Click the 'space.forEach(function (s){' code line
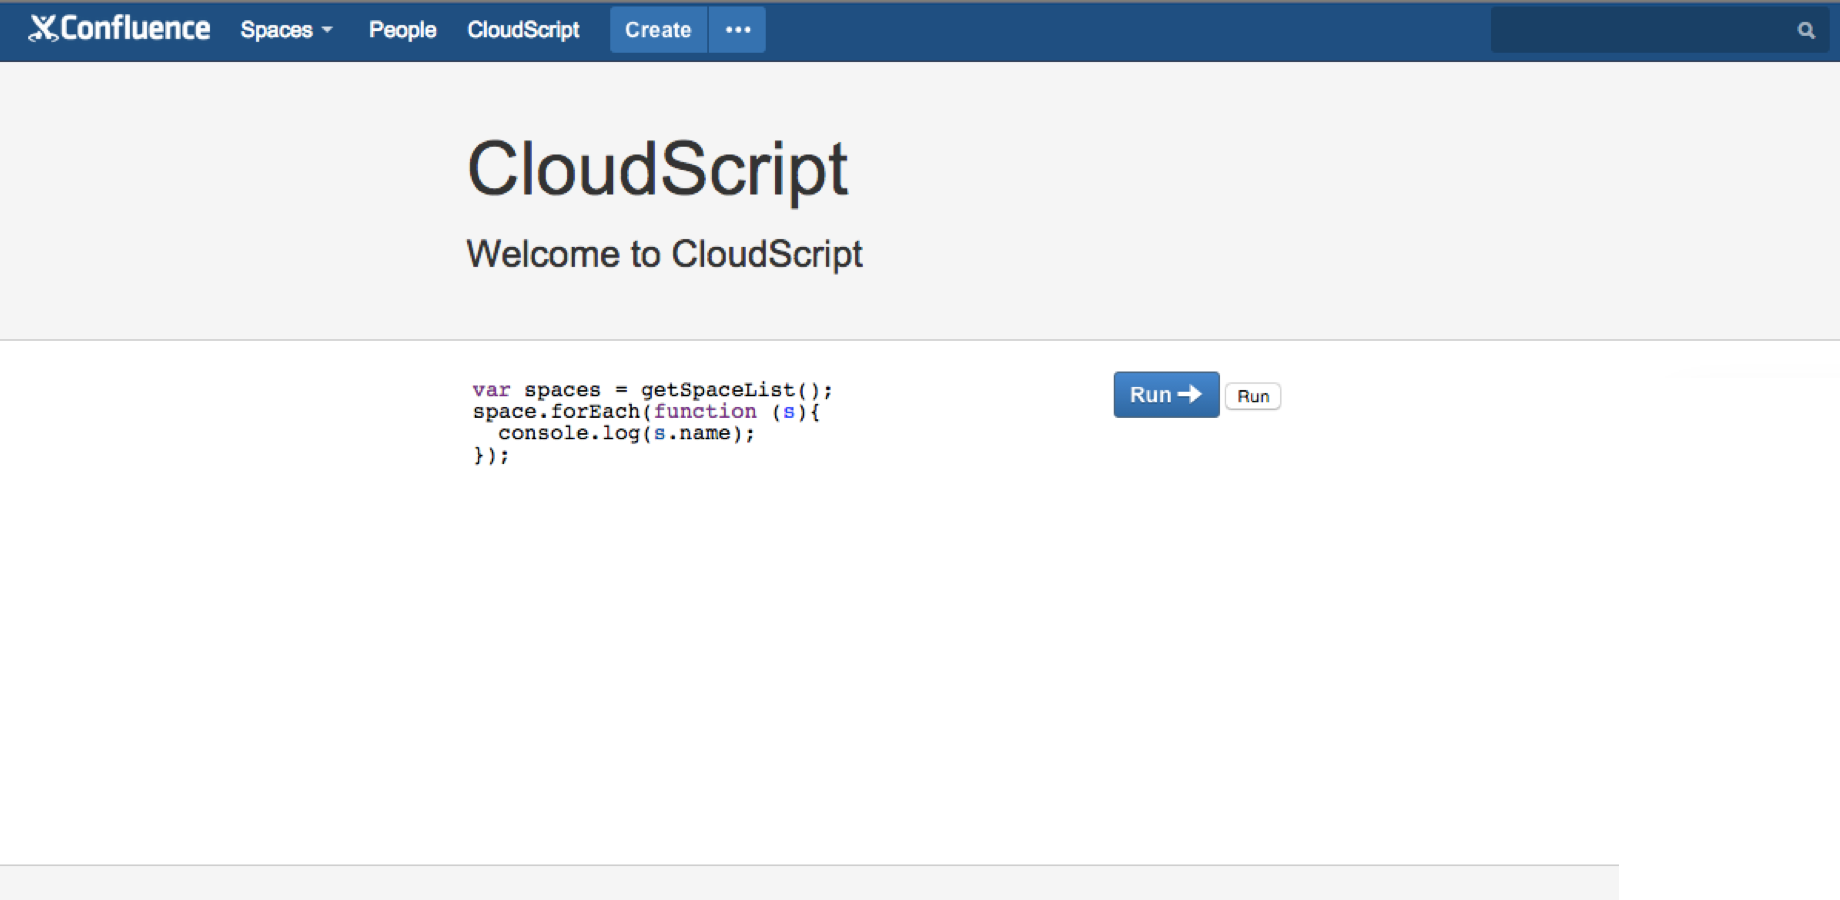The height and width of the screenshot is (900, 1840). pyautogui.click(x=646, y=412)
